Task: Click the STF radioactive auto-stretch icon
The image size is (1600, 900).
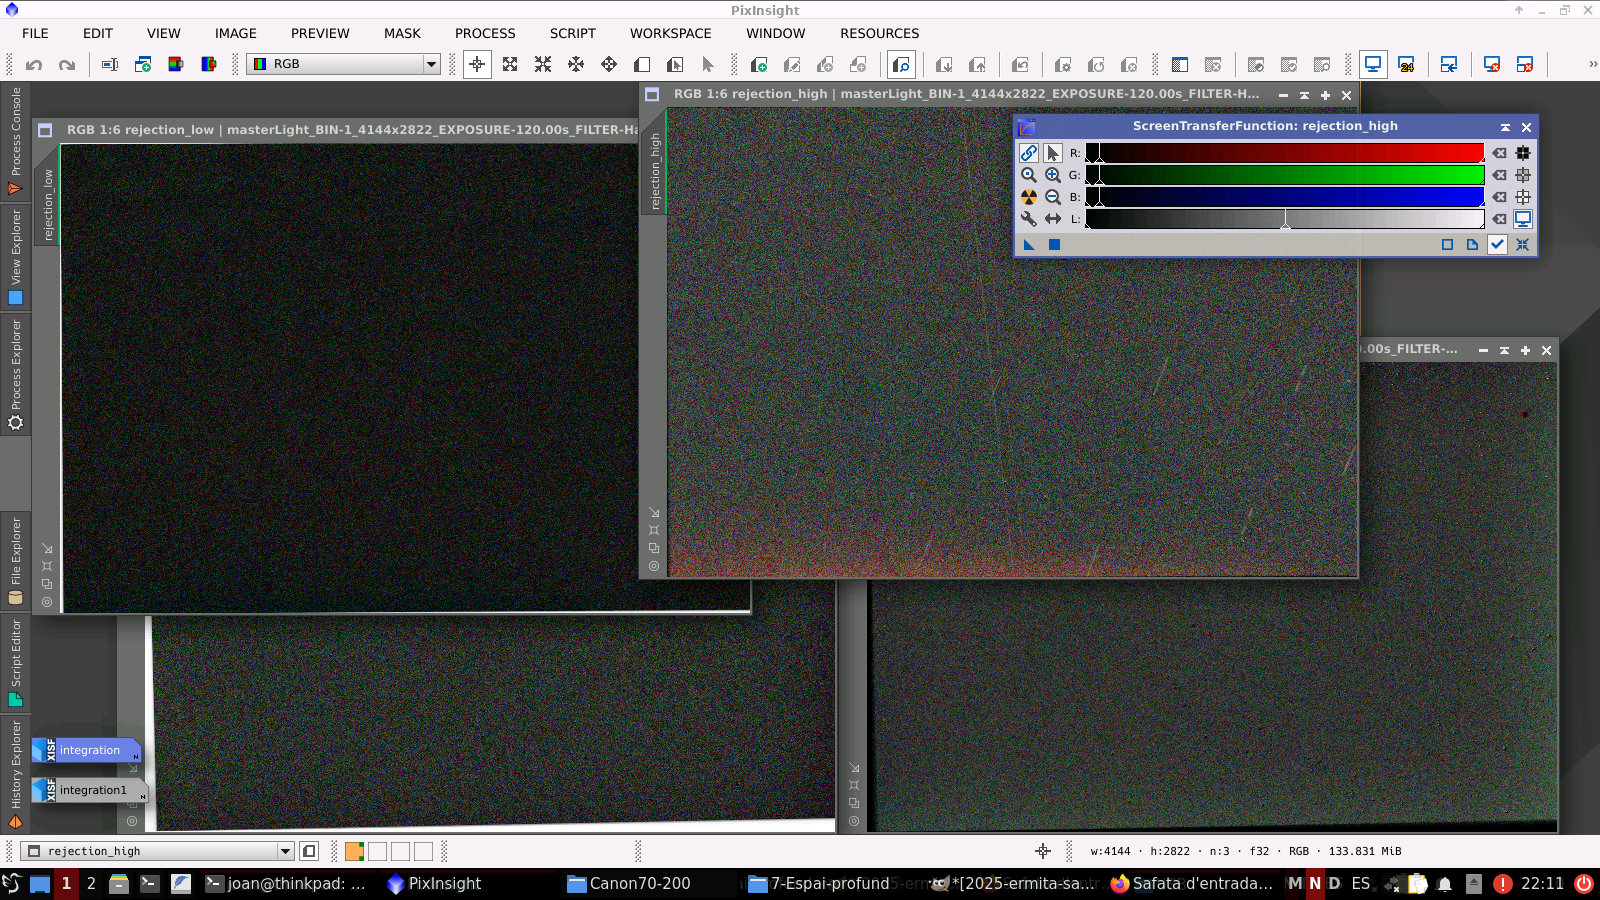Action: [1028, 197]
